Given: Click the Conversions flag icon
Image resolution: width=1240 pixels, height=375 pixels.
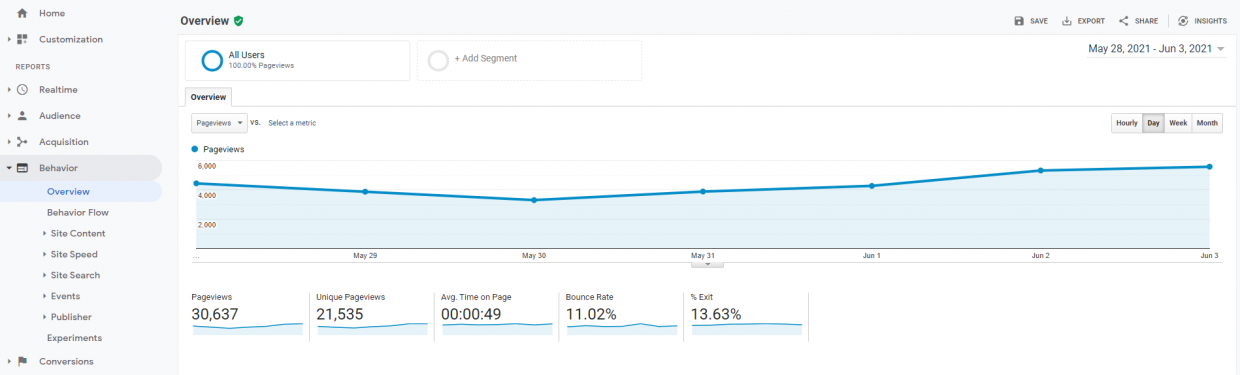Looking at the screenshot, I should point(22,361).
